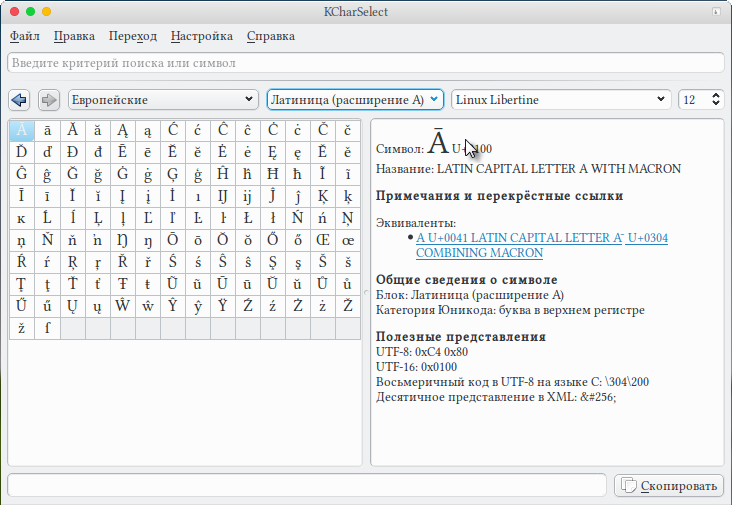Select the capital Ş with cedilla

point(273,262)
